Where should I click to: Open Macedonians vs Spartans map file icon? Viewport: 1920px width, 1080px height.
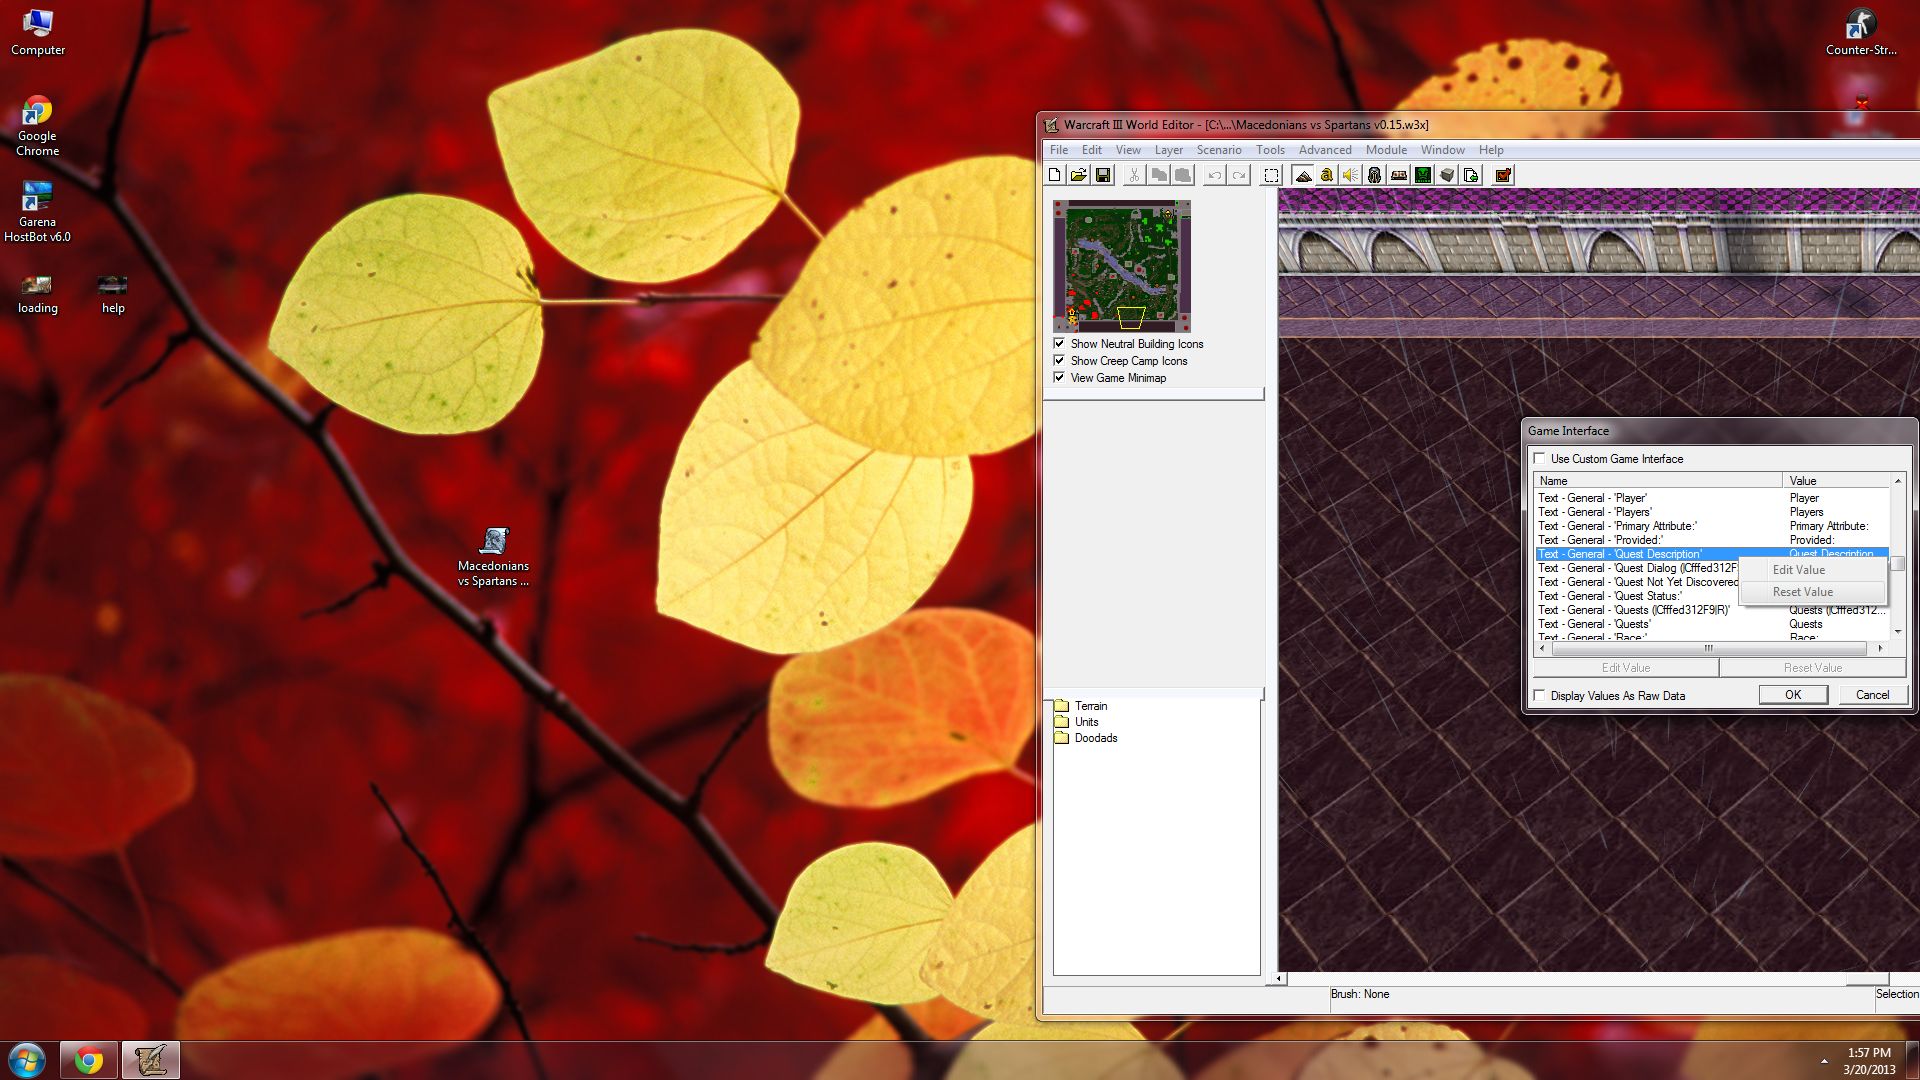pos(494,557)
